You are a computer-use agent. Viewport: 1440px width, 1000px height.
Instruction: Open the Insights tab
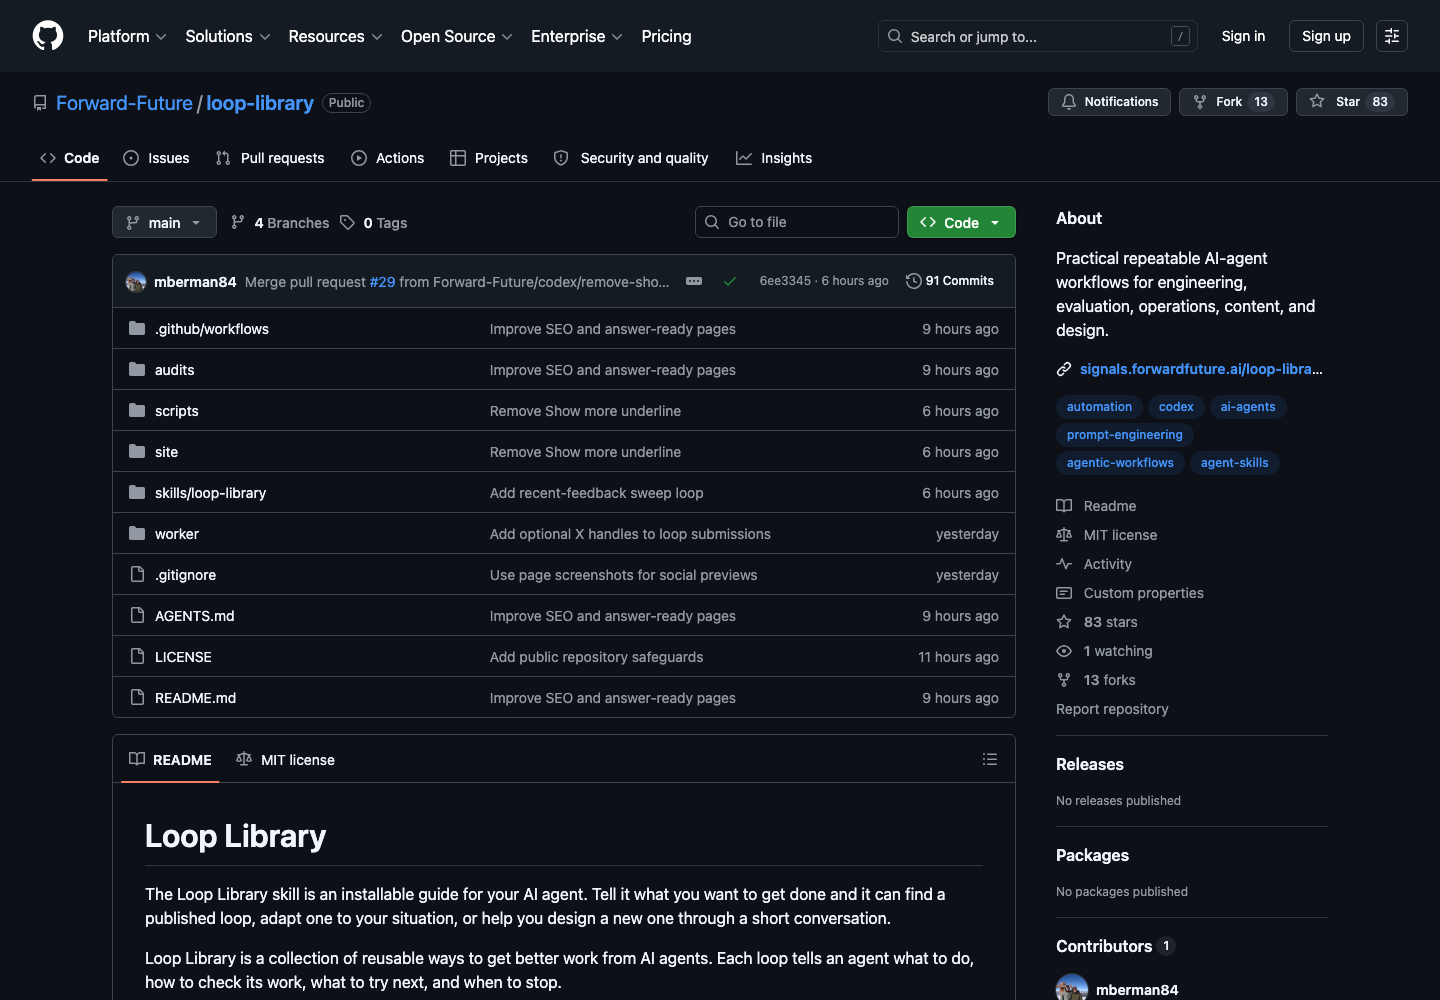(x=774, y=158)
